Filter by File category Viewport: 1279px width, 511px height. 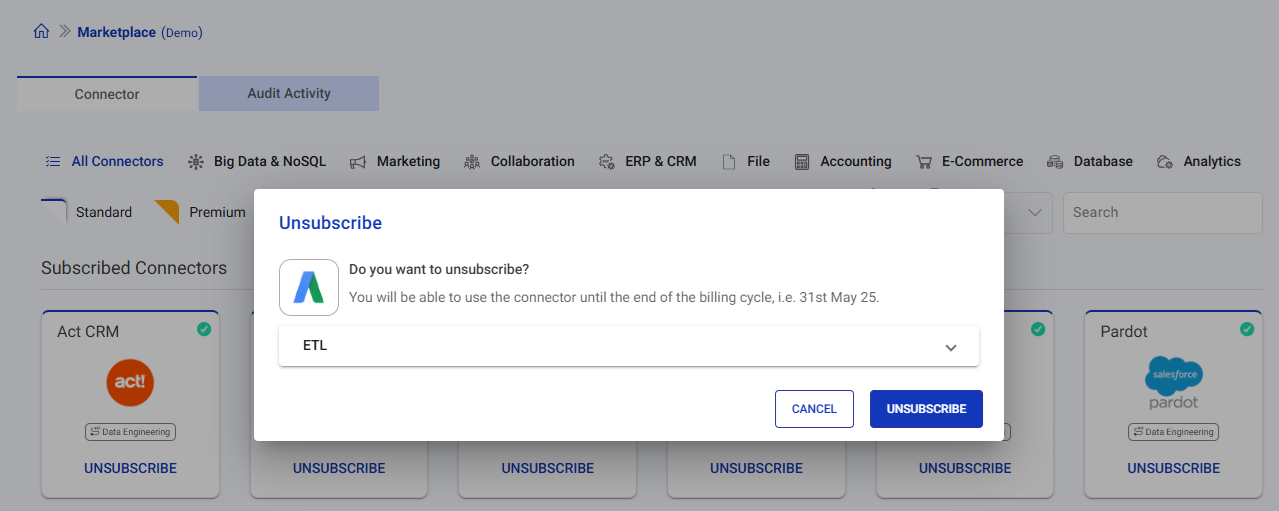(x=758, y=161)
